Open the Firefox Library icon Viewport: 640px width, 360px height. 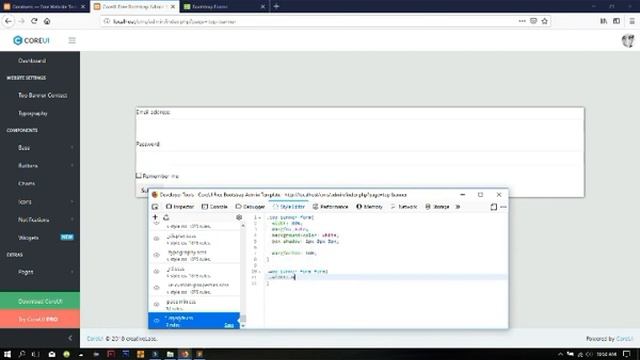pyautogui.click(x=604, y=21)
